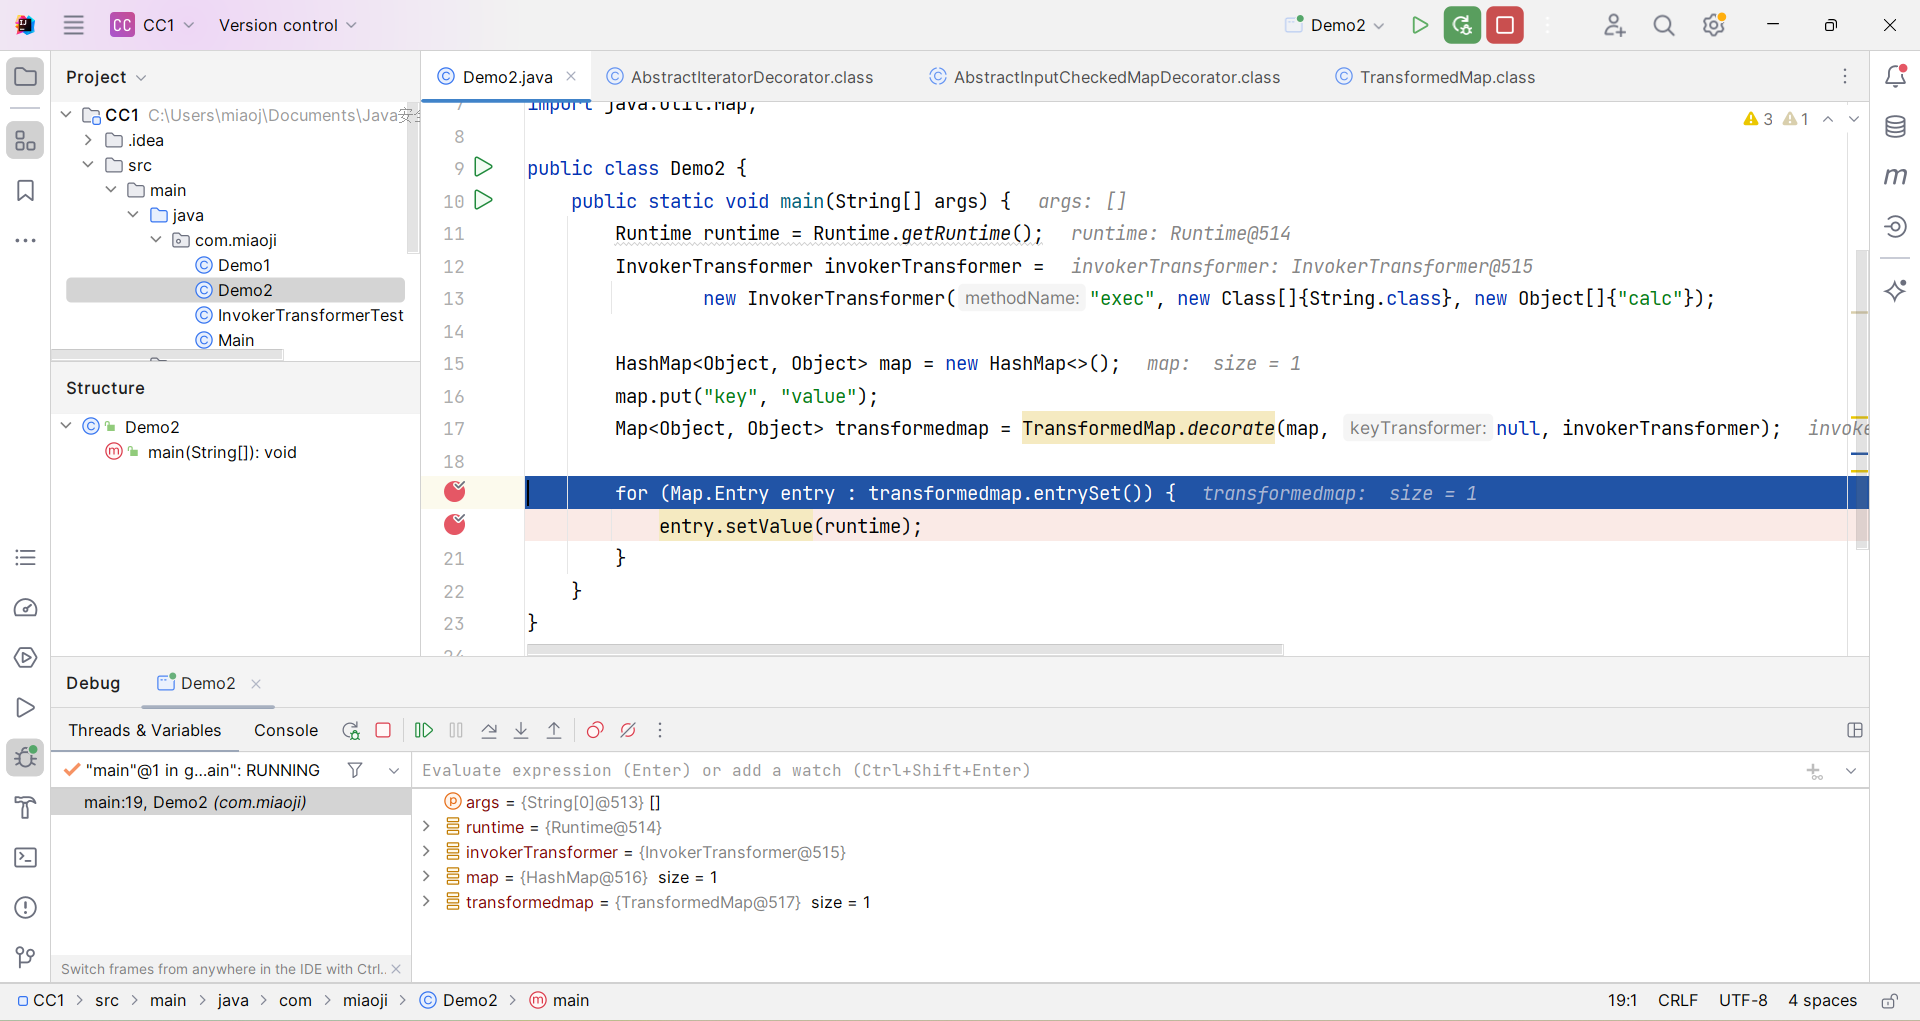This screenshot has height=1021, width=1920.
Task: Open the Version control menu
Action: coord(287,25)
